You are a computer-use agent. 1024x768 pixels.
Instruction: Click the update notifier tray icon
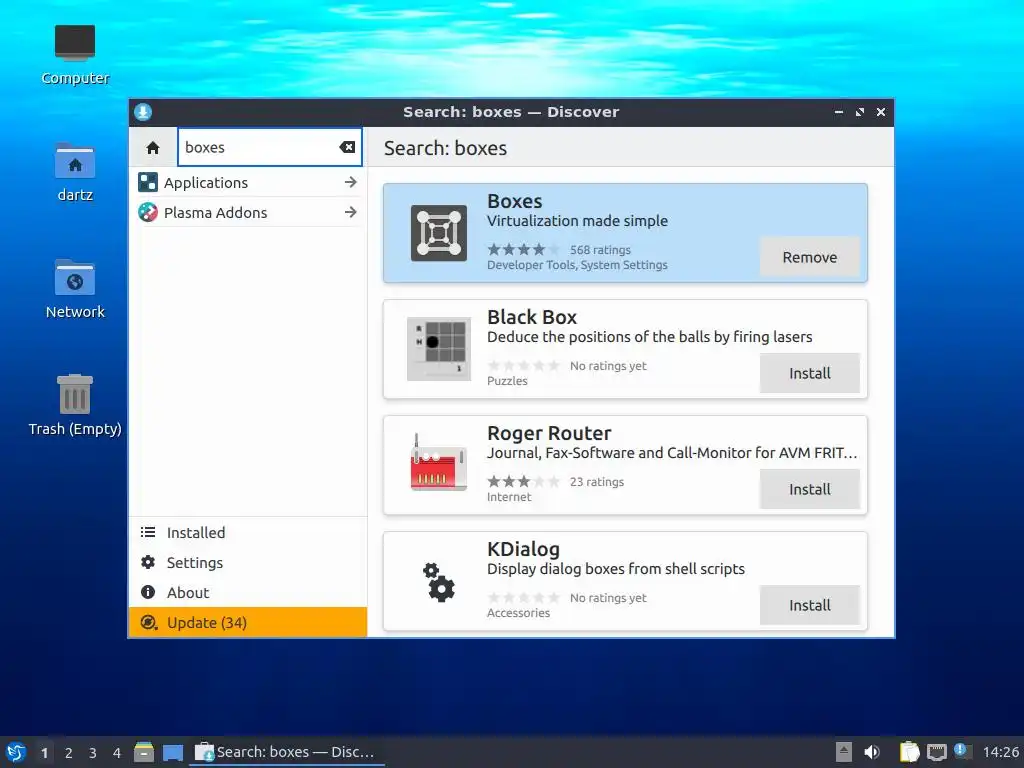tap(961, 750)
